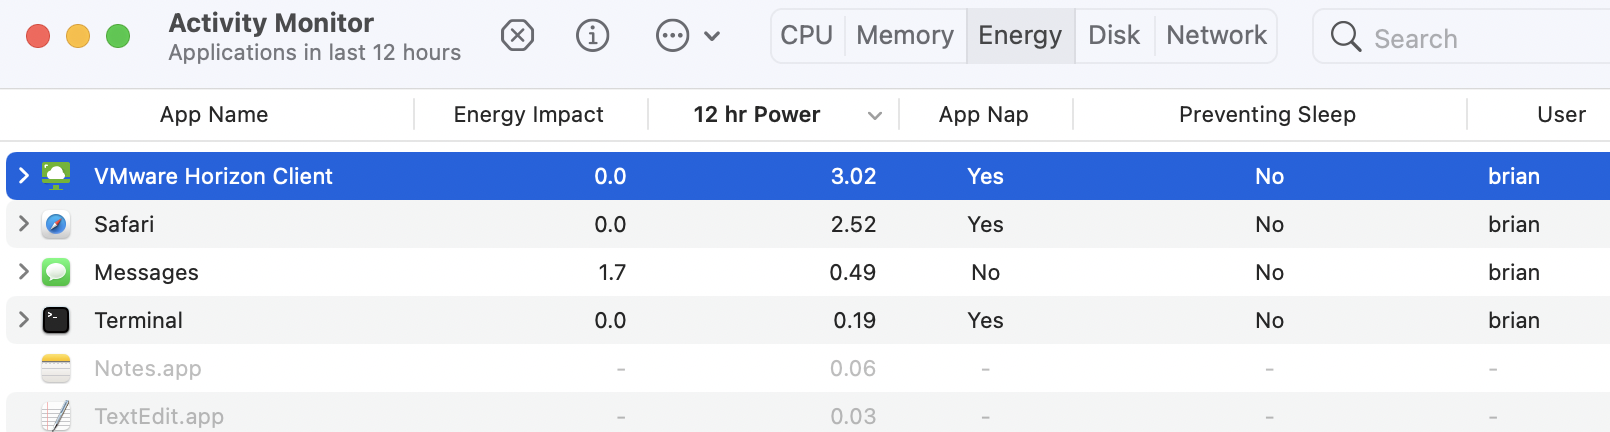Expand the Safari process row
The height and width of the screenshot is (432, 1610).
pos(24,224)
